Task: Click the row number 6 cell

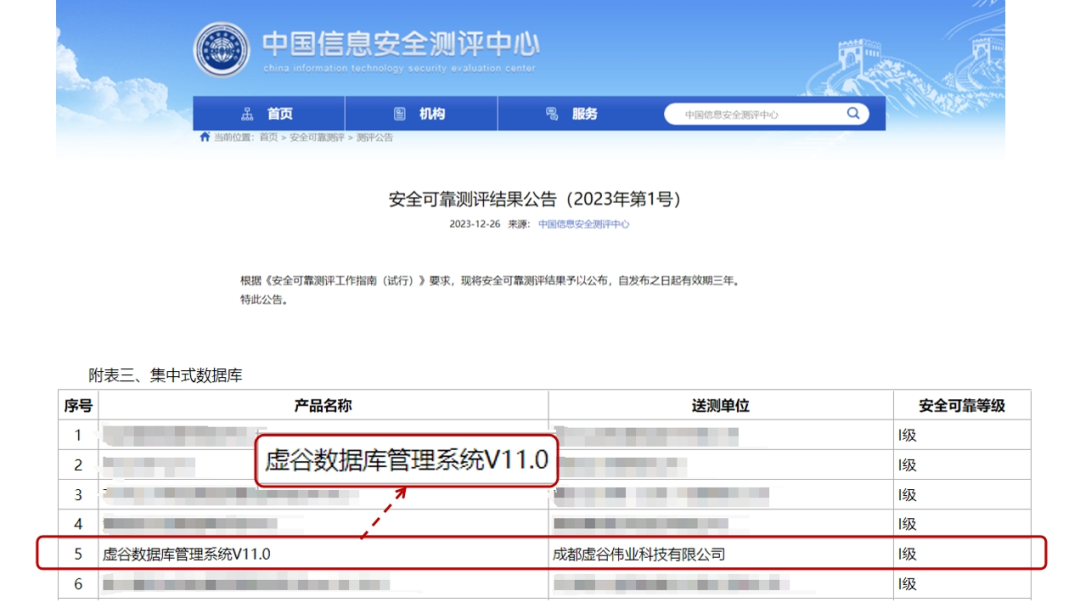Action: [78, 584]
